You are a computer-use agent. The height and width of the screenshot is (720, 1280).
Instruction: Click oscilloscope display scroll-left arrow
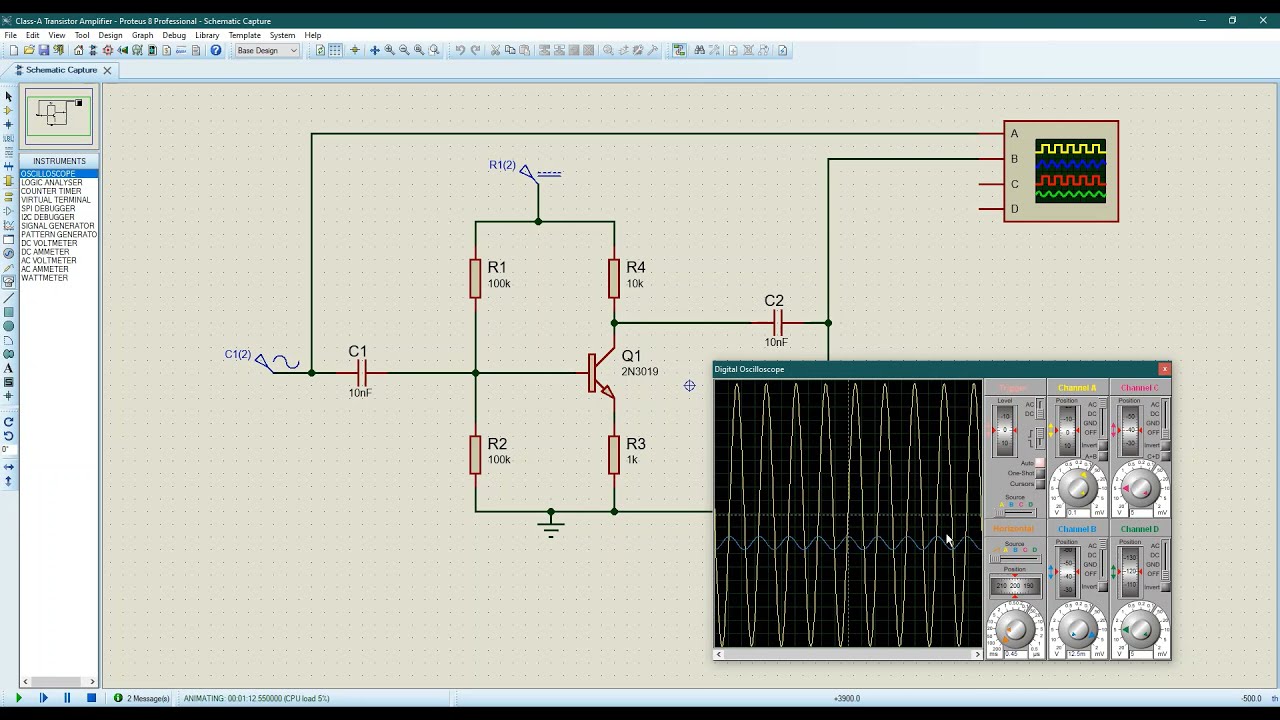[718, 654]
